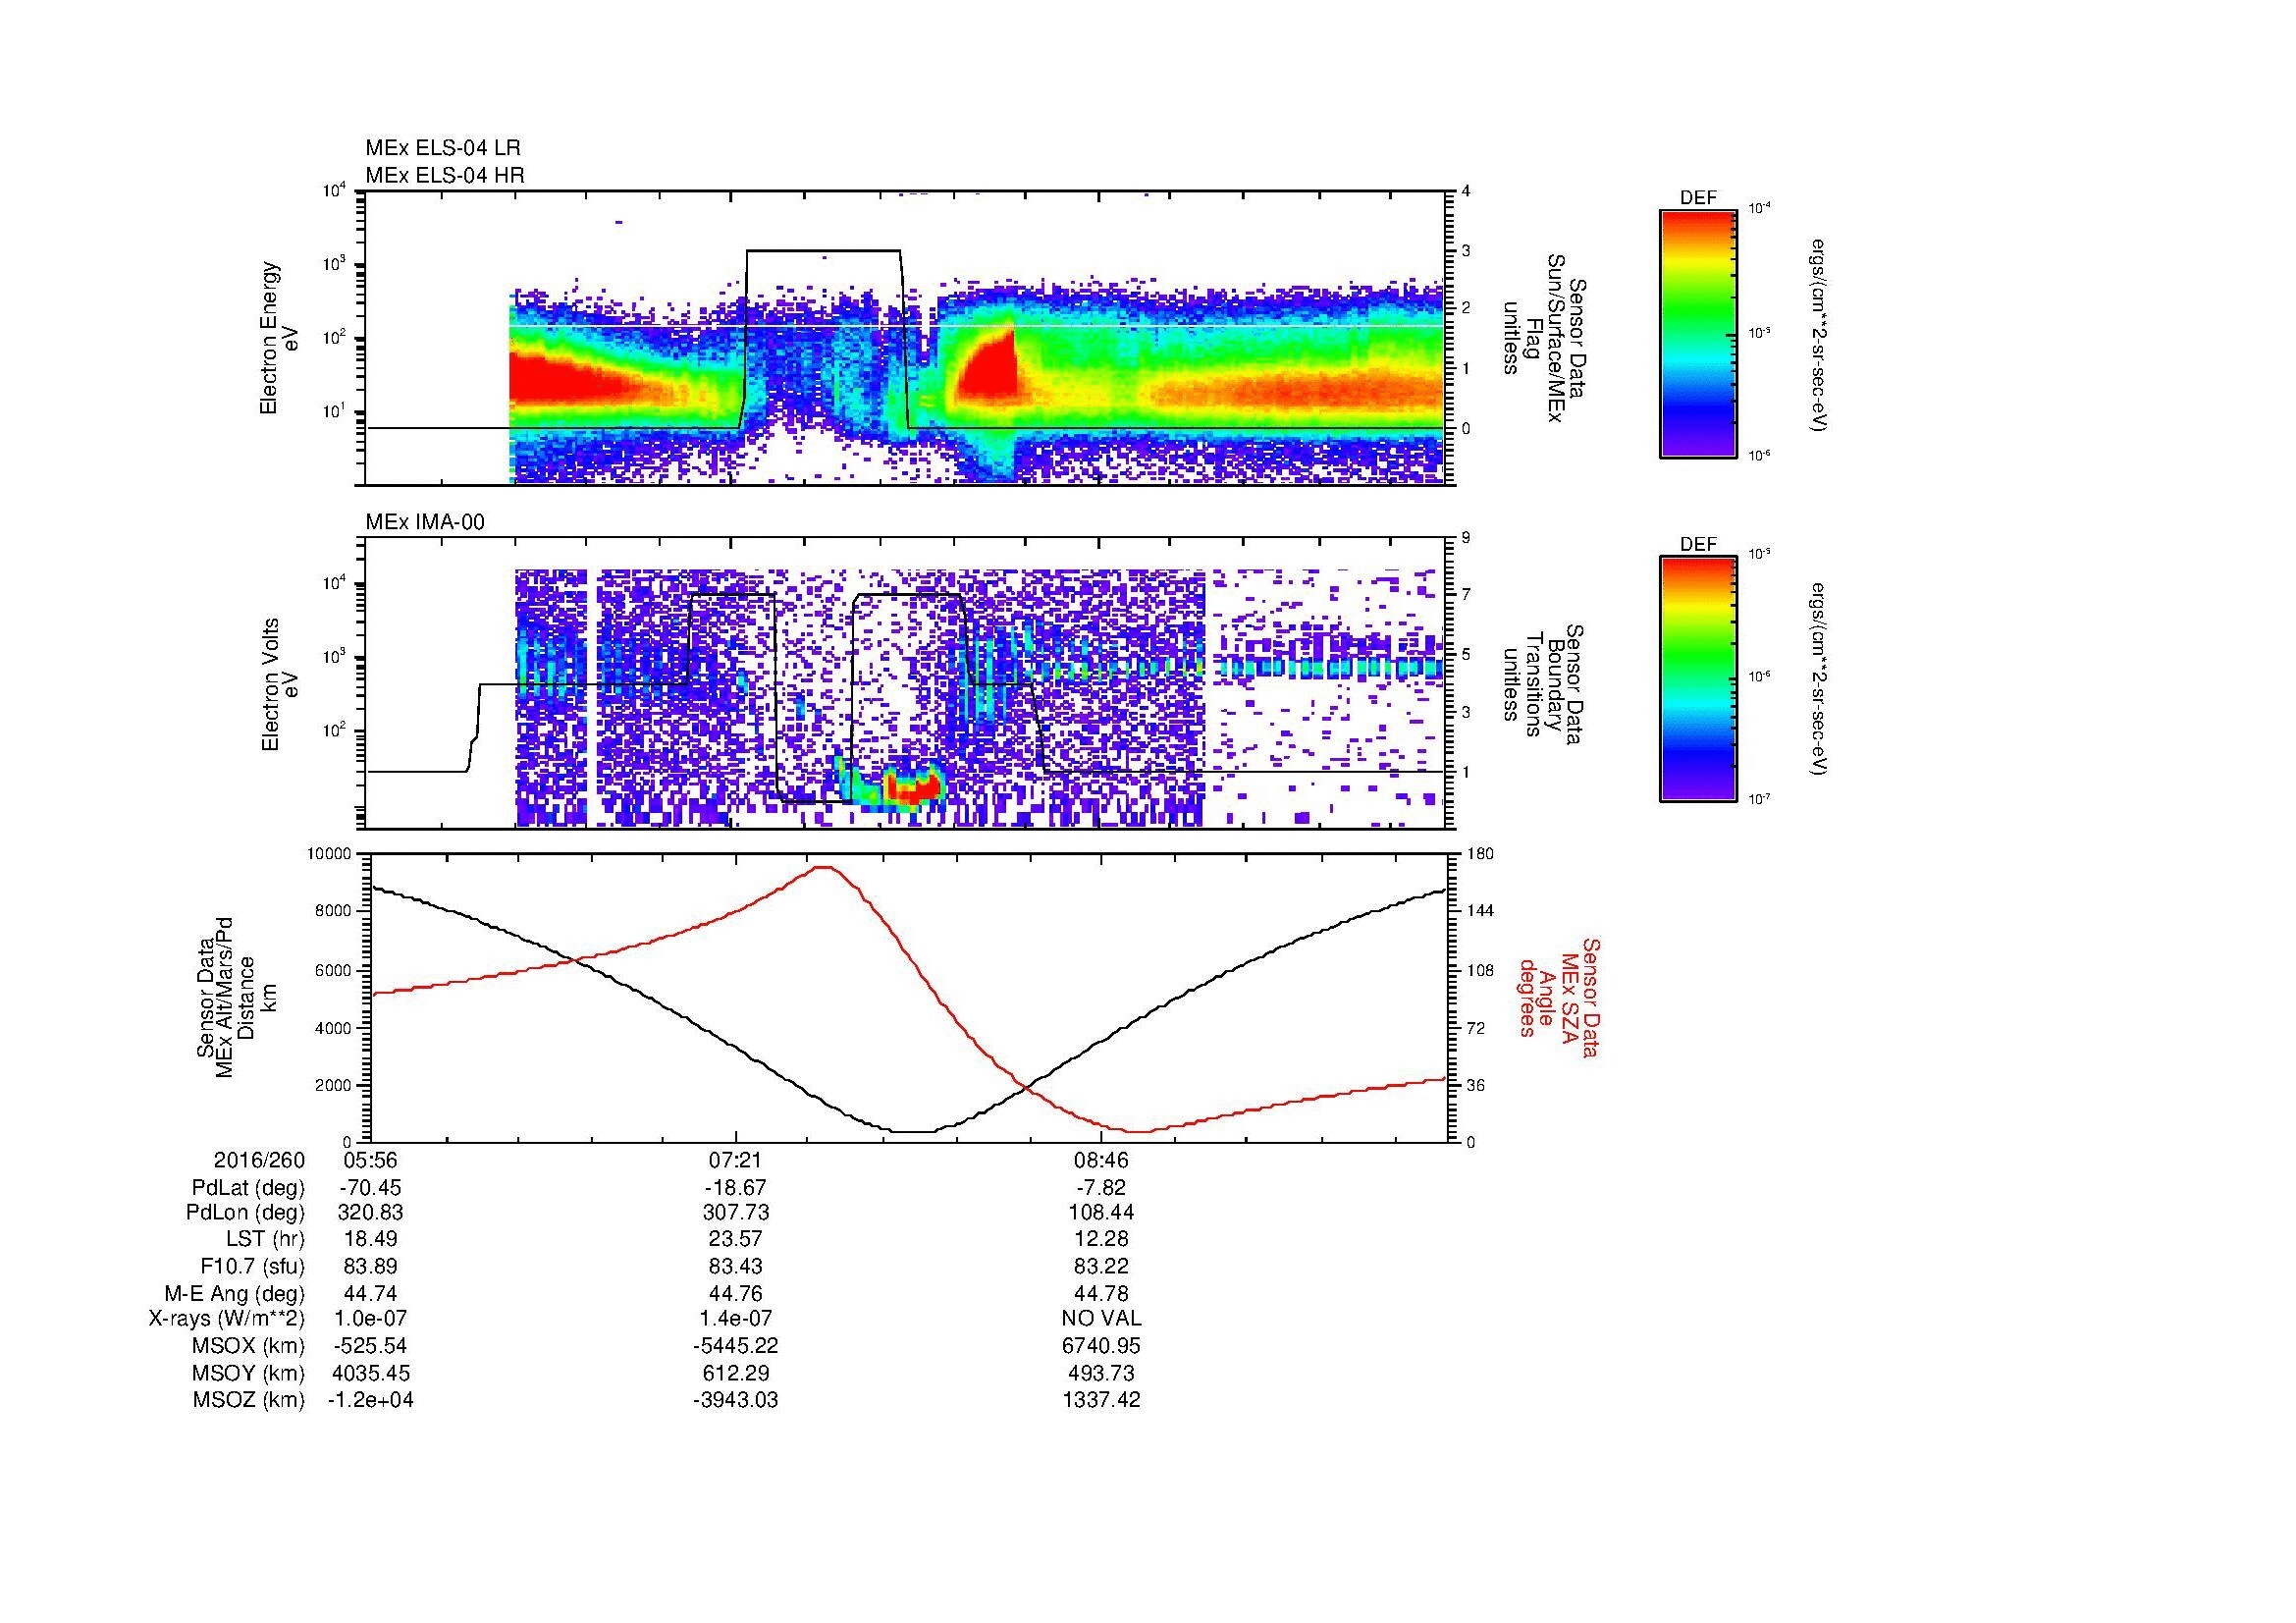Screen dimensions: 2296x1623
Task: Click the X-rays (W/m**2) row label
Action: [227, 1319]
